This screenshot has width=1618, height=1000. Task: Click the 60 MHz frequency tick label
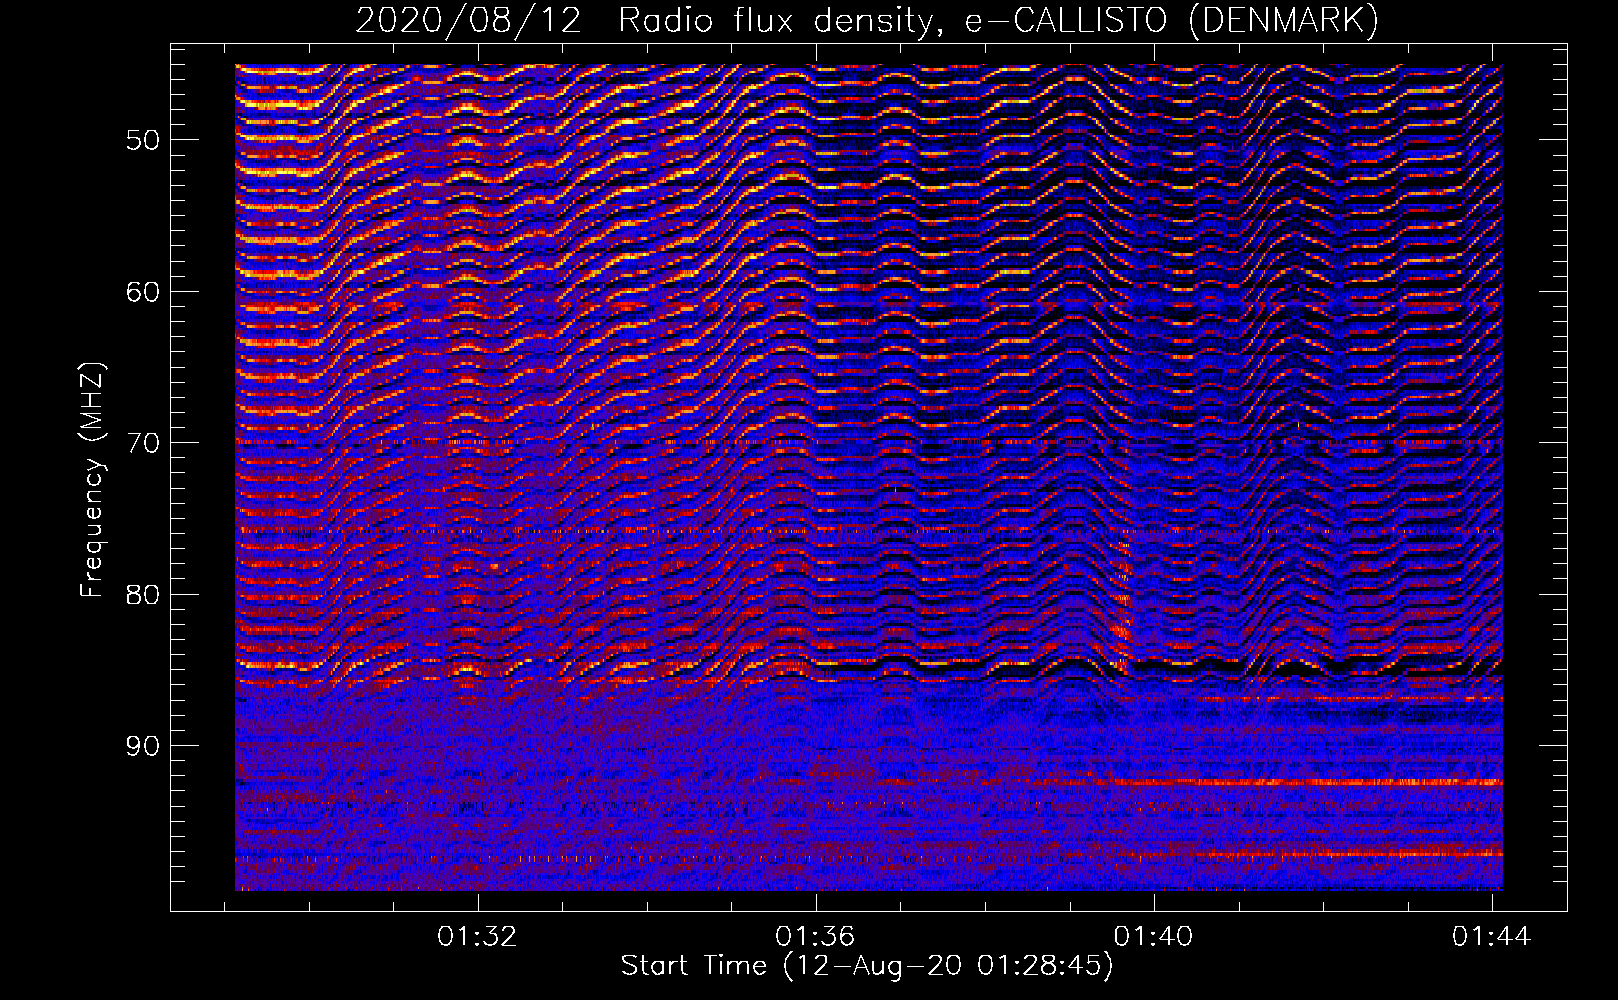(143, 292)
